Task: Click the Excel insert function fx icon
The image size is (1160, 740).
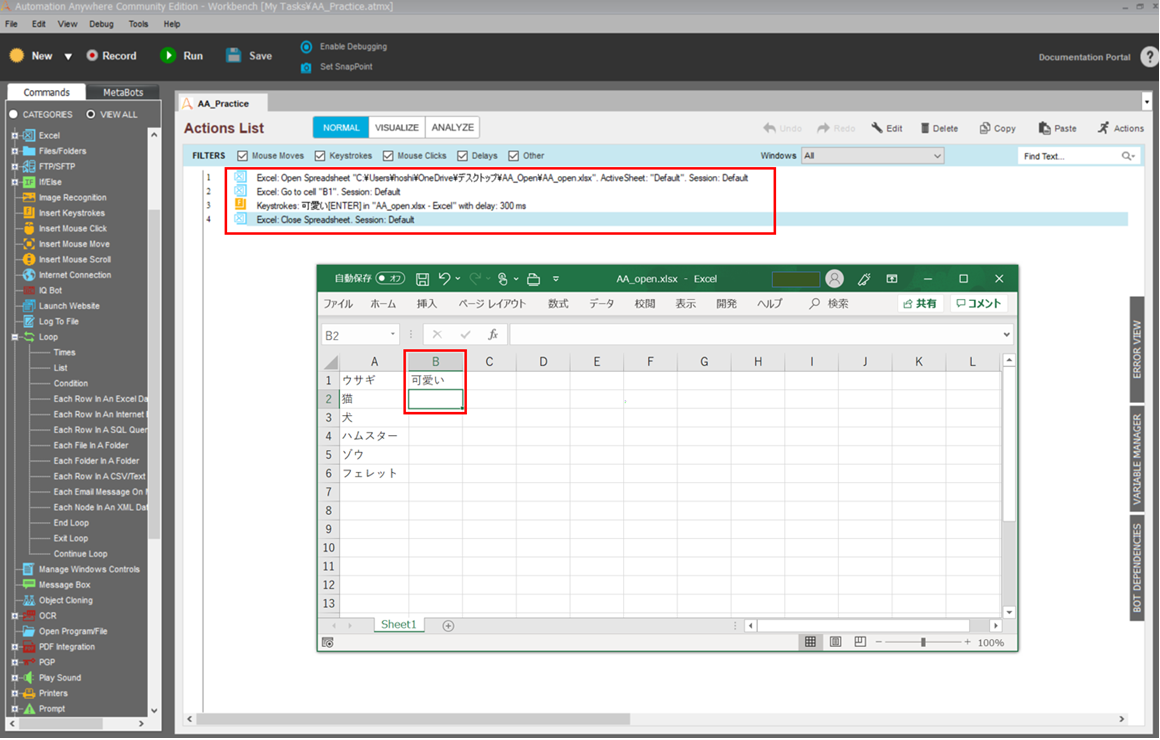Action: coord(493,334)
